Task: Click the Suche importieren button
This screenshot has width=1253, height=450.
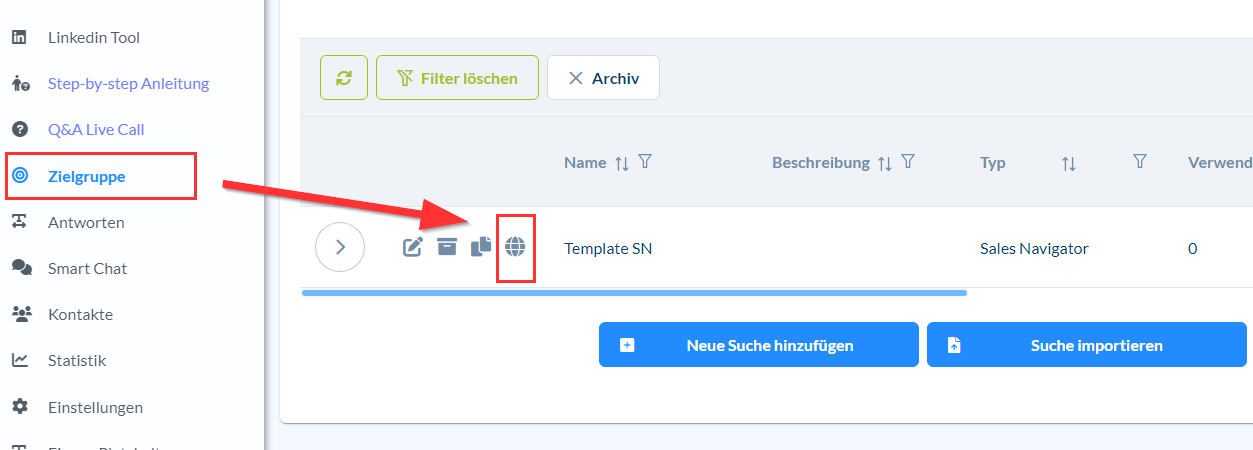Action: (1086, 345)
